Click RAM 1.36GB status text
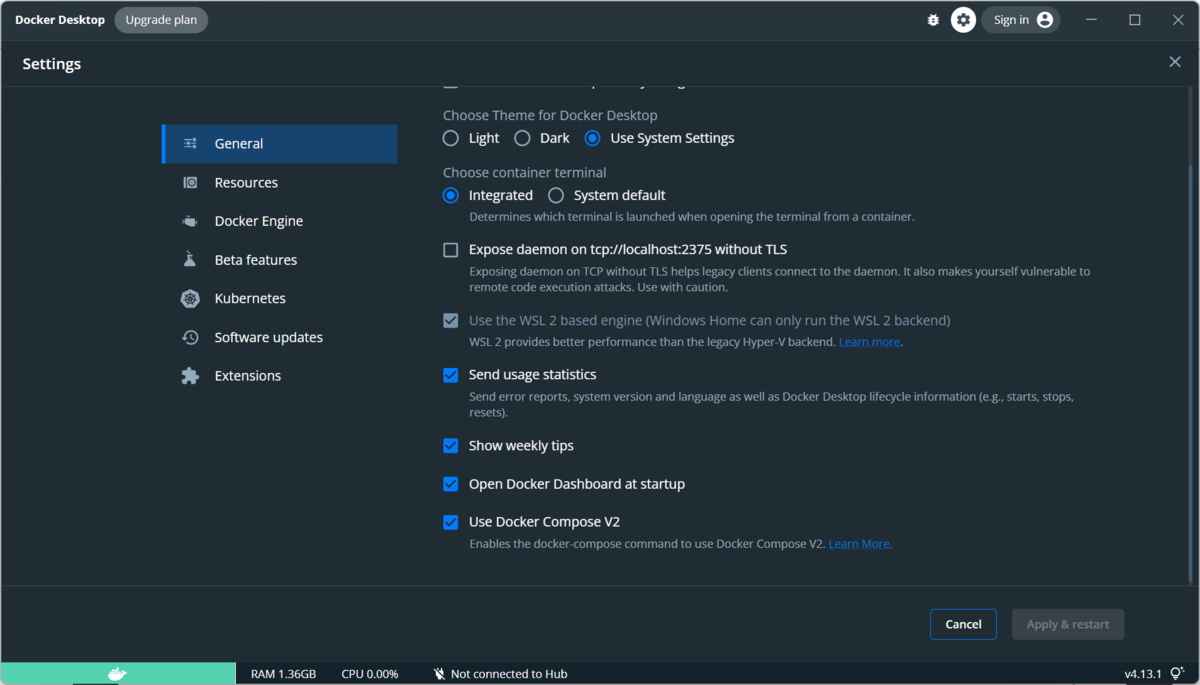Image resolution: width=1200 pixels, height=685 pixels. (283, 674)
